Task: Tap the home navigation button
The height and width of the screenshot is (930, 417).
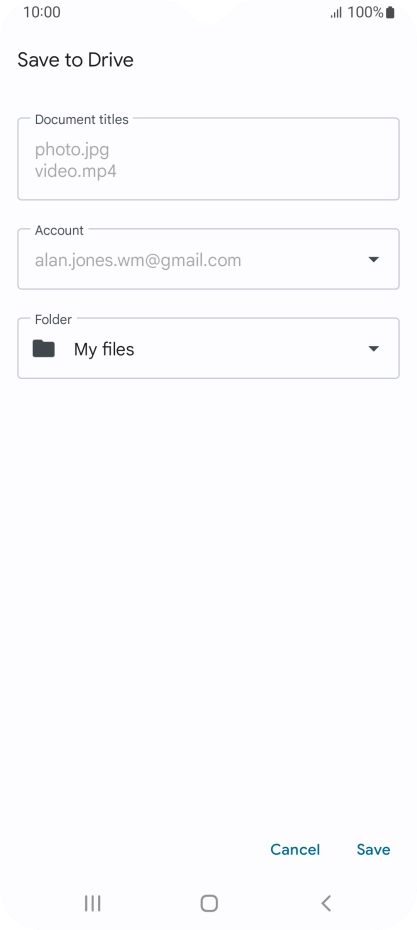Action: click(209, 903)
